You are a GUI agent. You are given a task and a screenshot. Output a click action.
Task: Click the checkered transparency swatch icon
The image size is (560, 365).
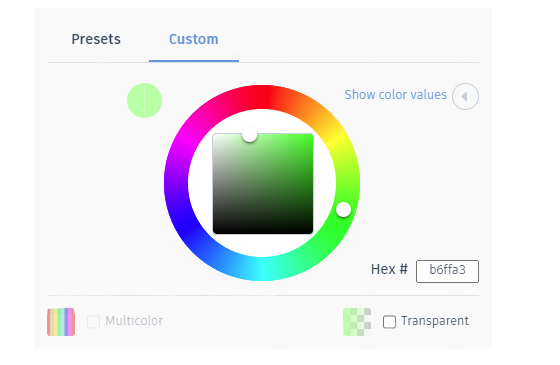pos(357,322)
